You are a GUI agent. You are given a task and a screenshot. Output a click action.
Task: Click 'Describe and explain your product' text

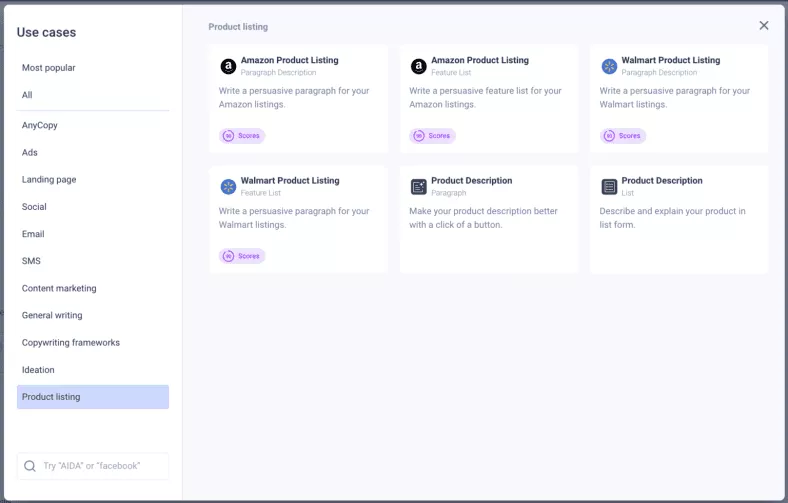[672, 218]
